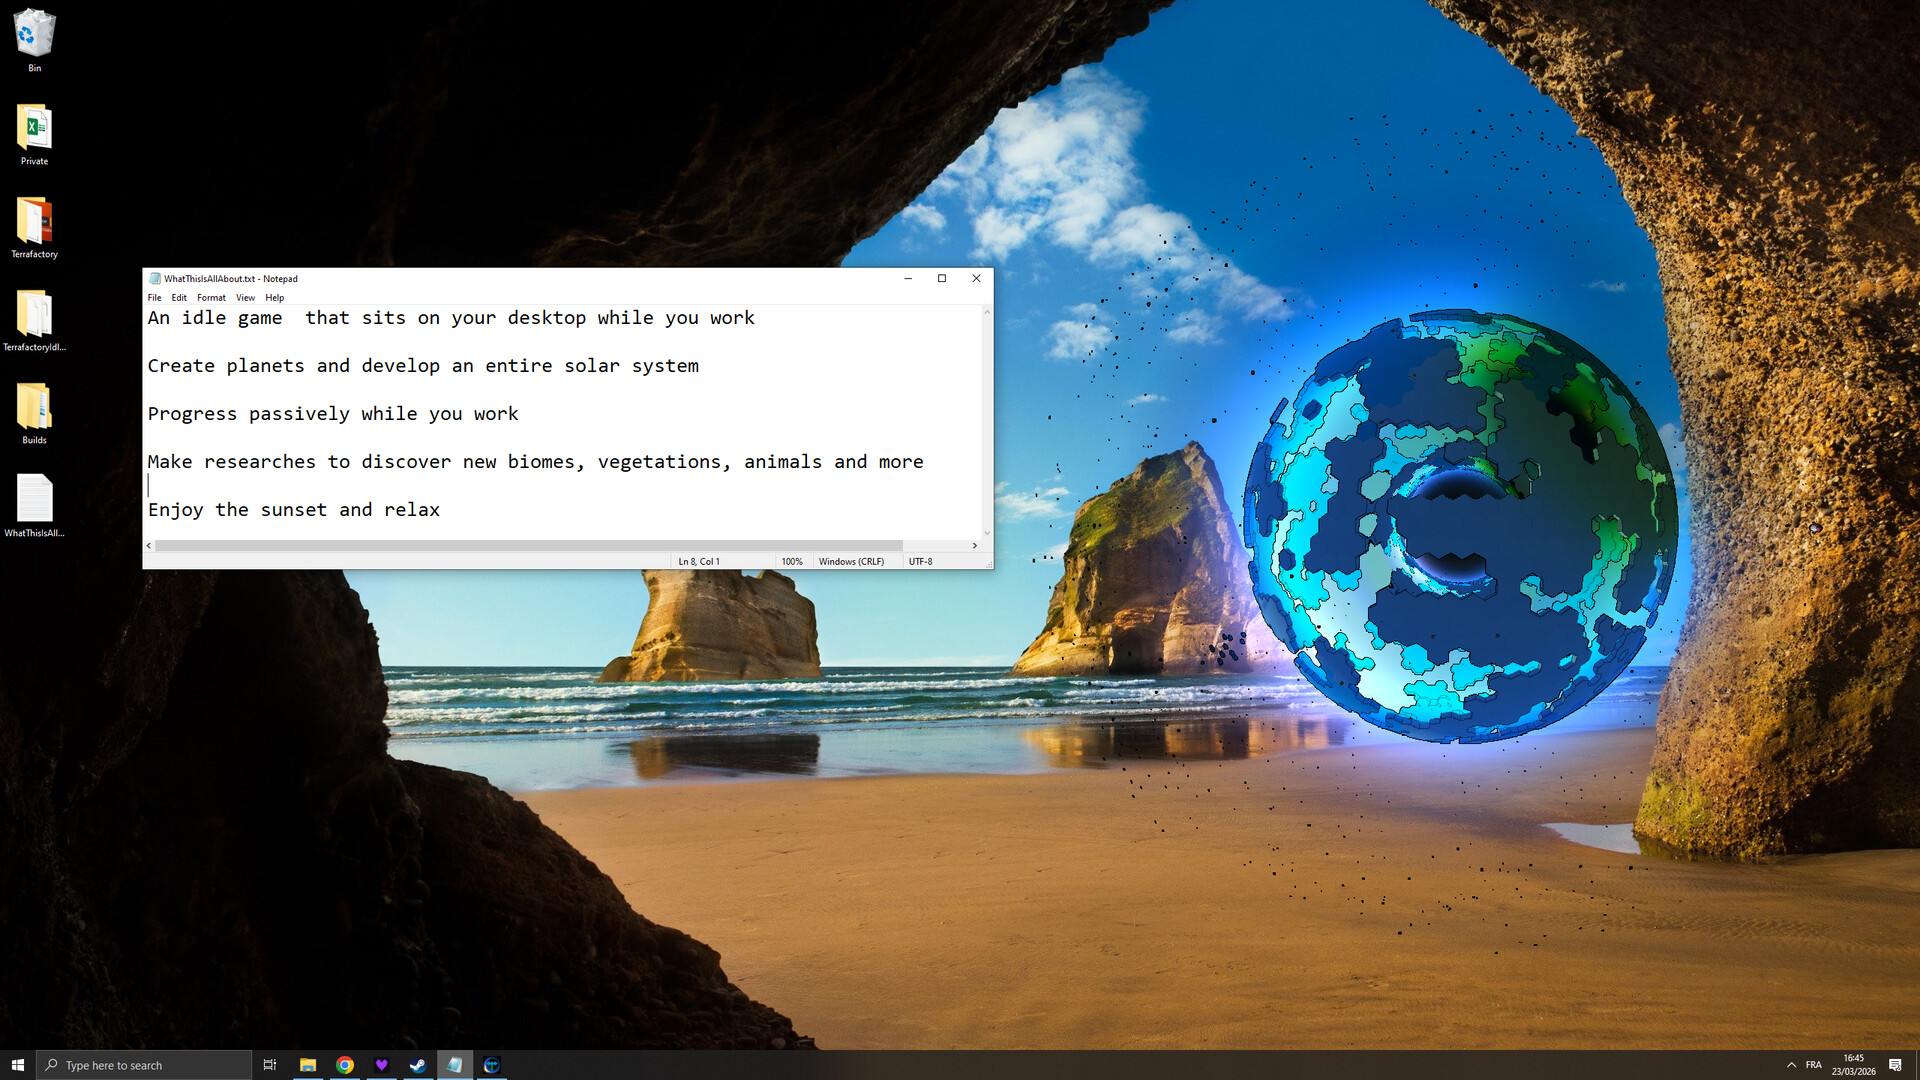Open the Notepad Format menu
The image size is (1920, 1080).
211,298
